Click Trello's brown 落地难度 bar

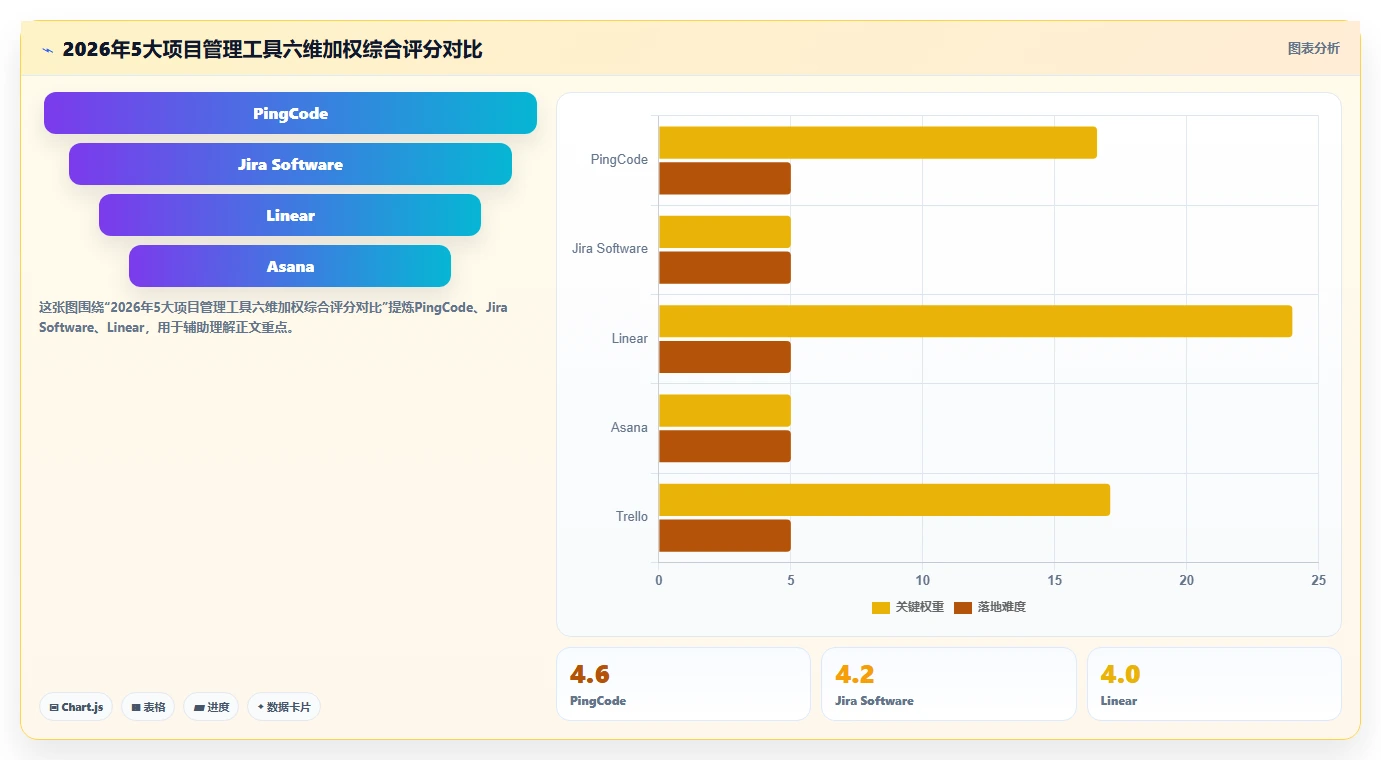(x=725, y=535)
